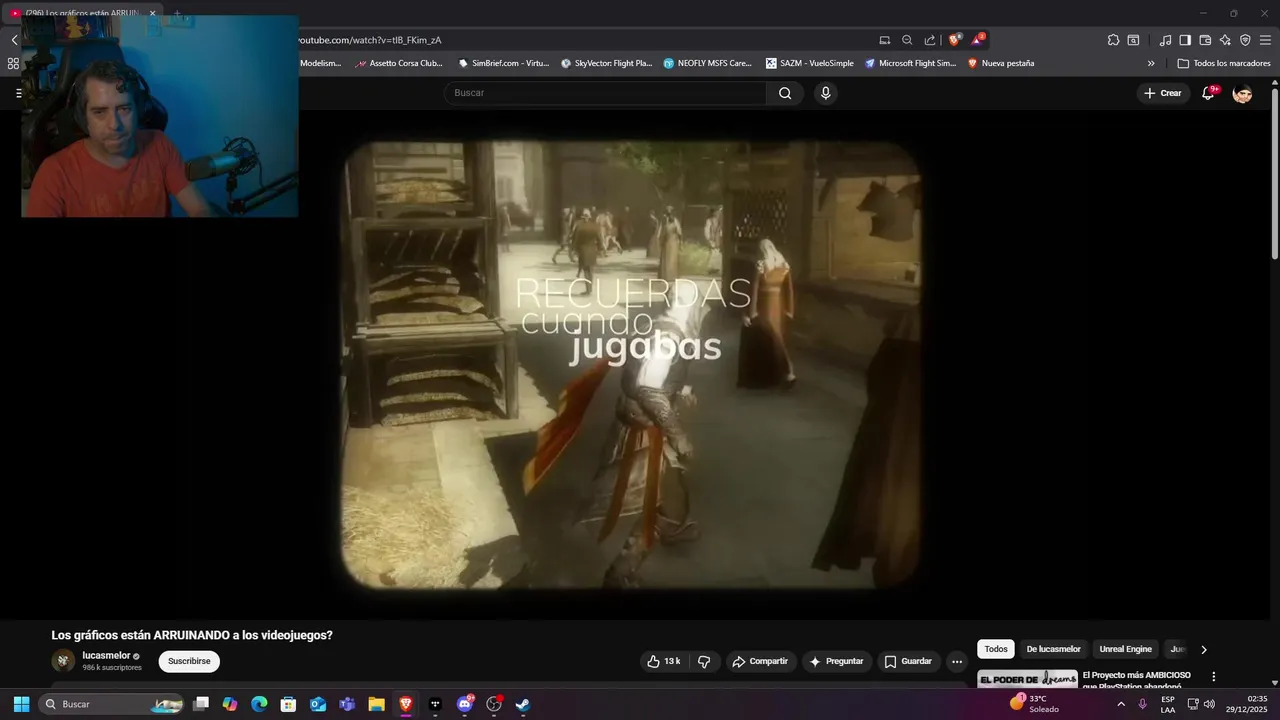Open options menu for El Proyecto más AMBICIOSO video
Viewport: 1280px width, 720px height.
[x=1214, y=677]
